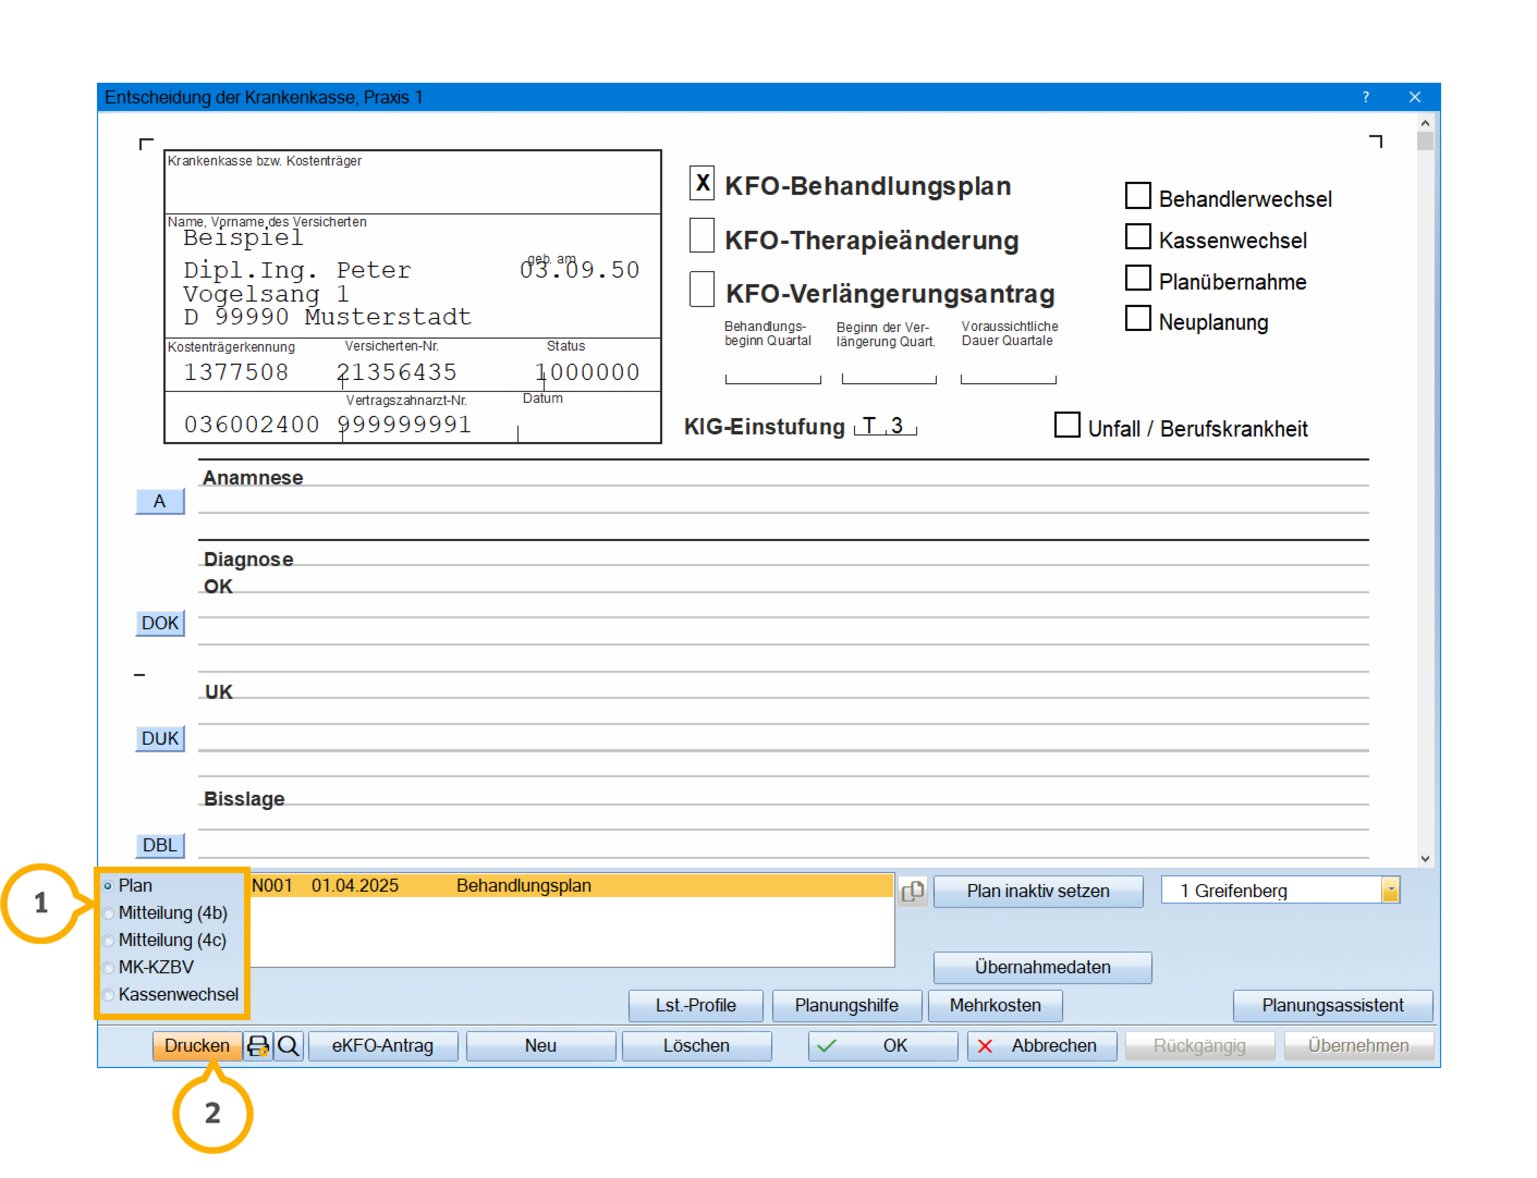Launch the Planungsassistent
The width and height of the screenshot is (1537, 1178).
coord(1333,1006)
